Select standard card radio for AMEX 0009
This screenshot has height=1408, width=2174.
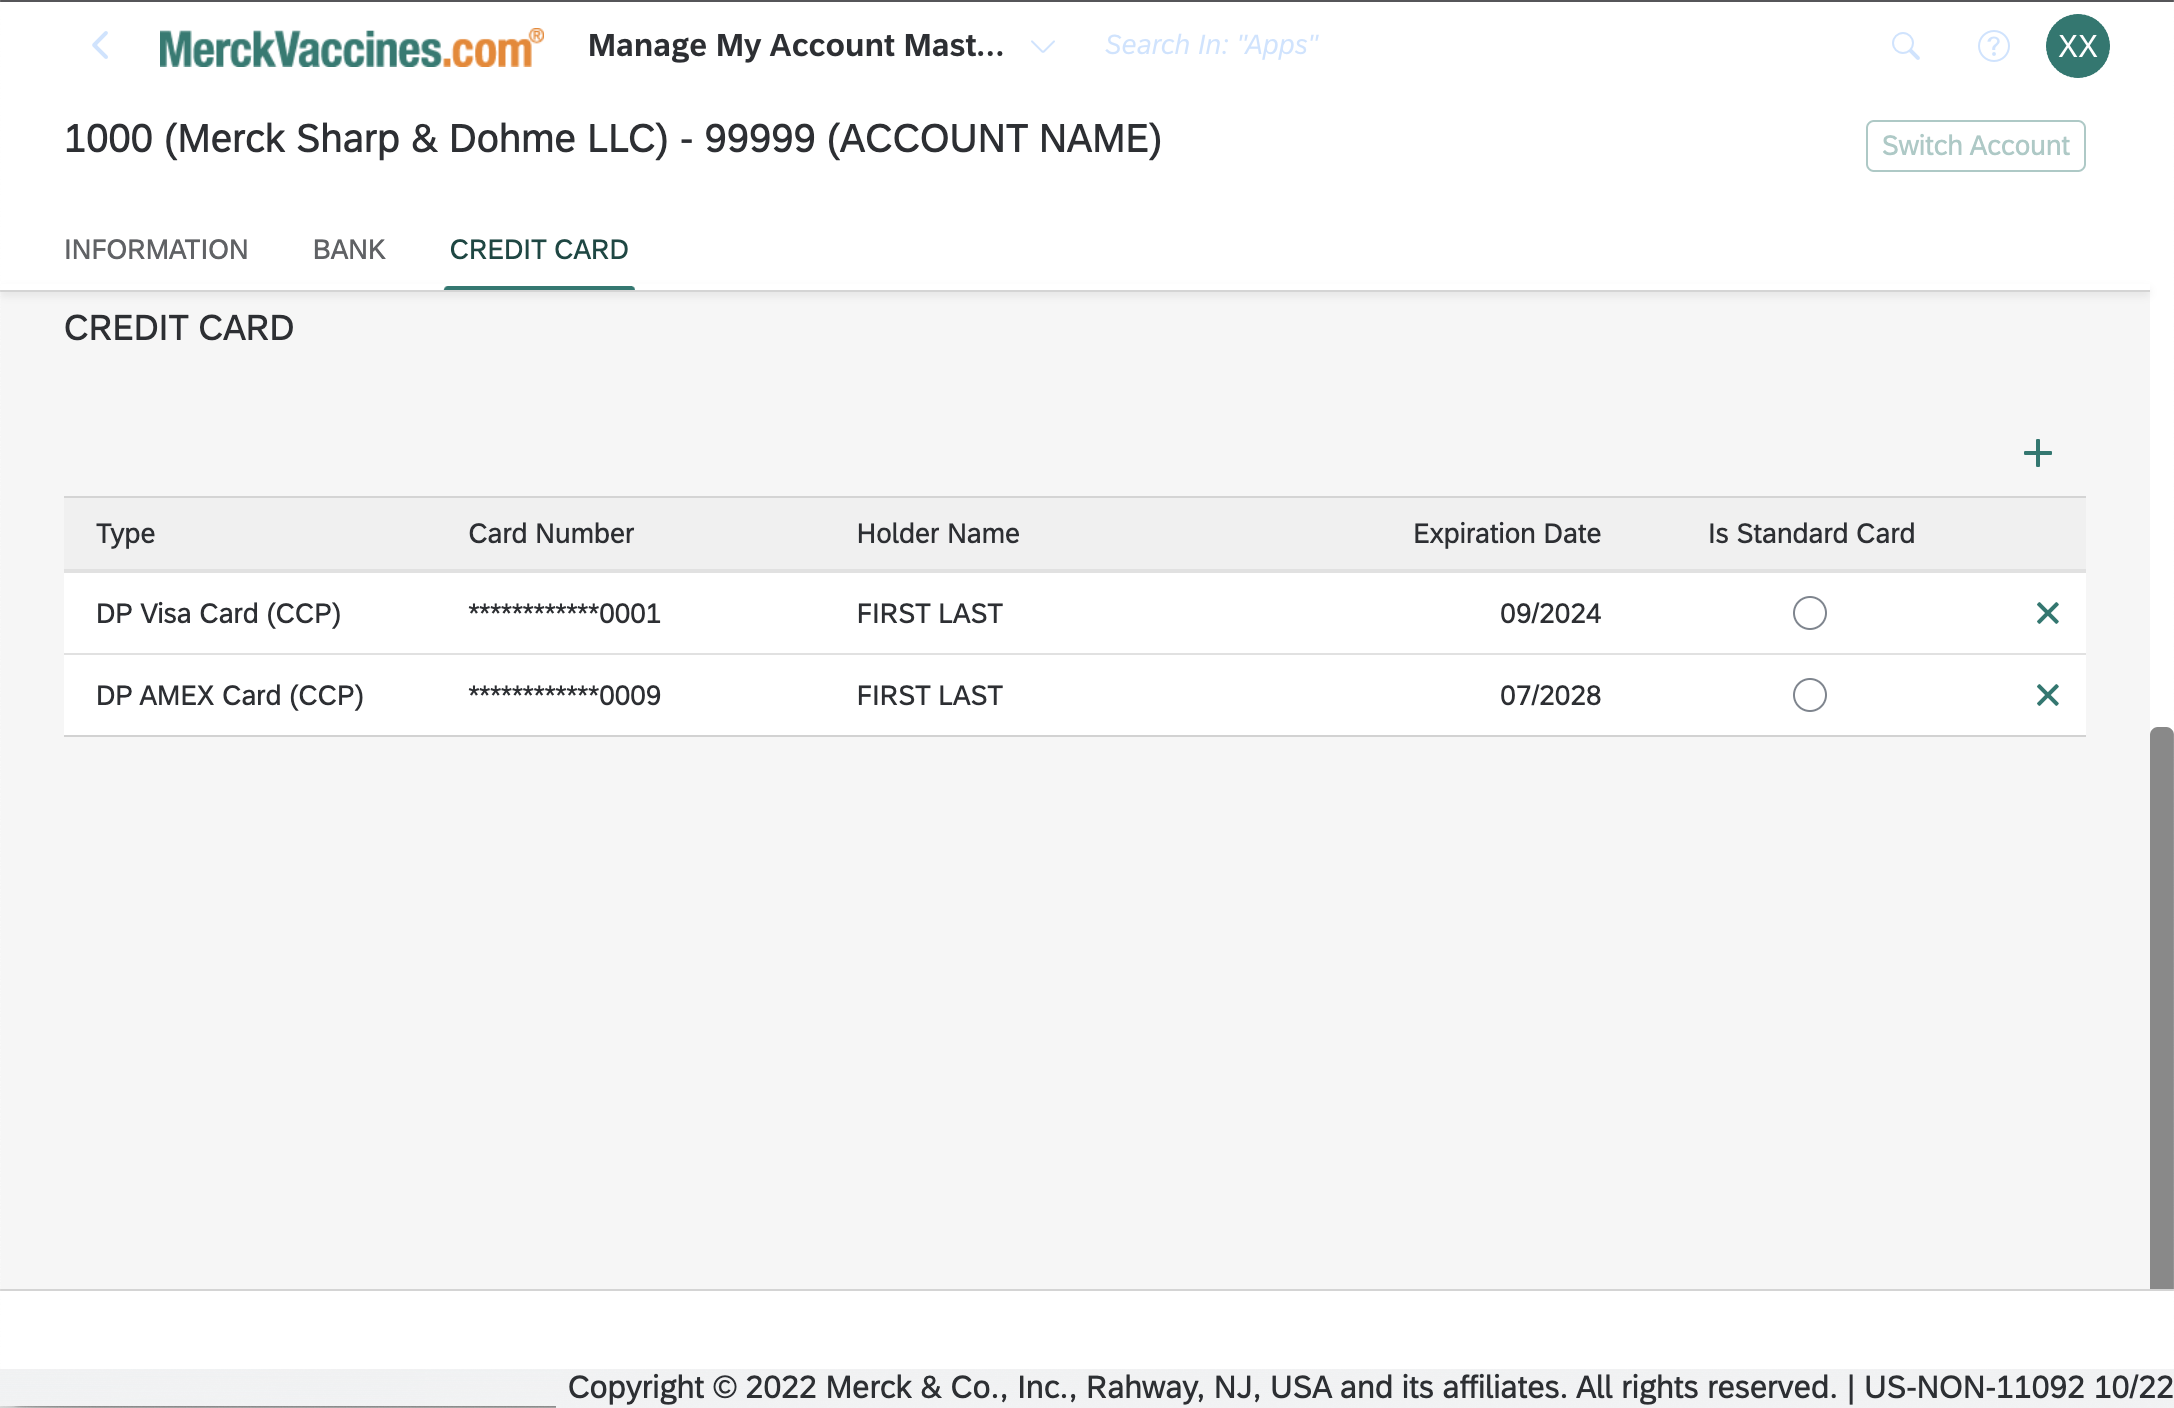coord(1810,692)
